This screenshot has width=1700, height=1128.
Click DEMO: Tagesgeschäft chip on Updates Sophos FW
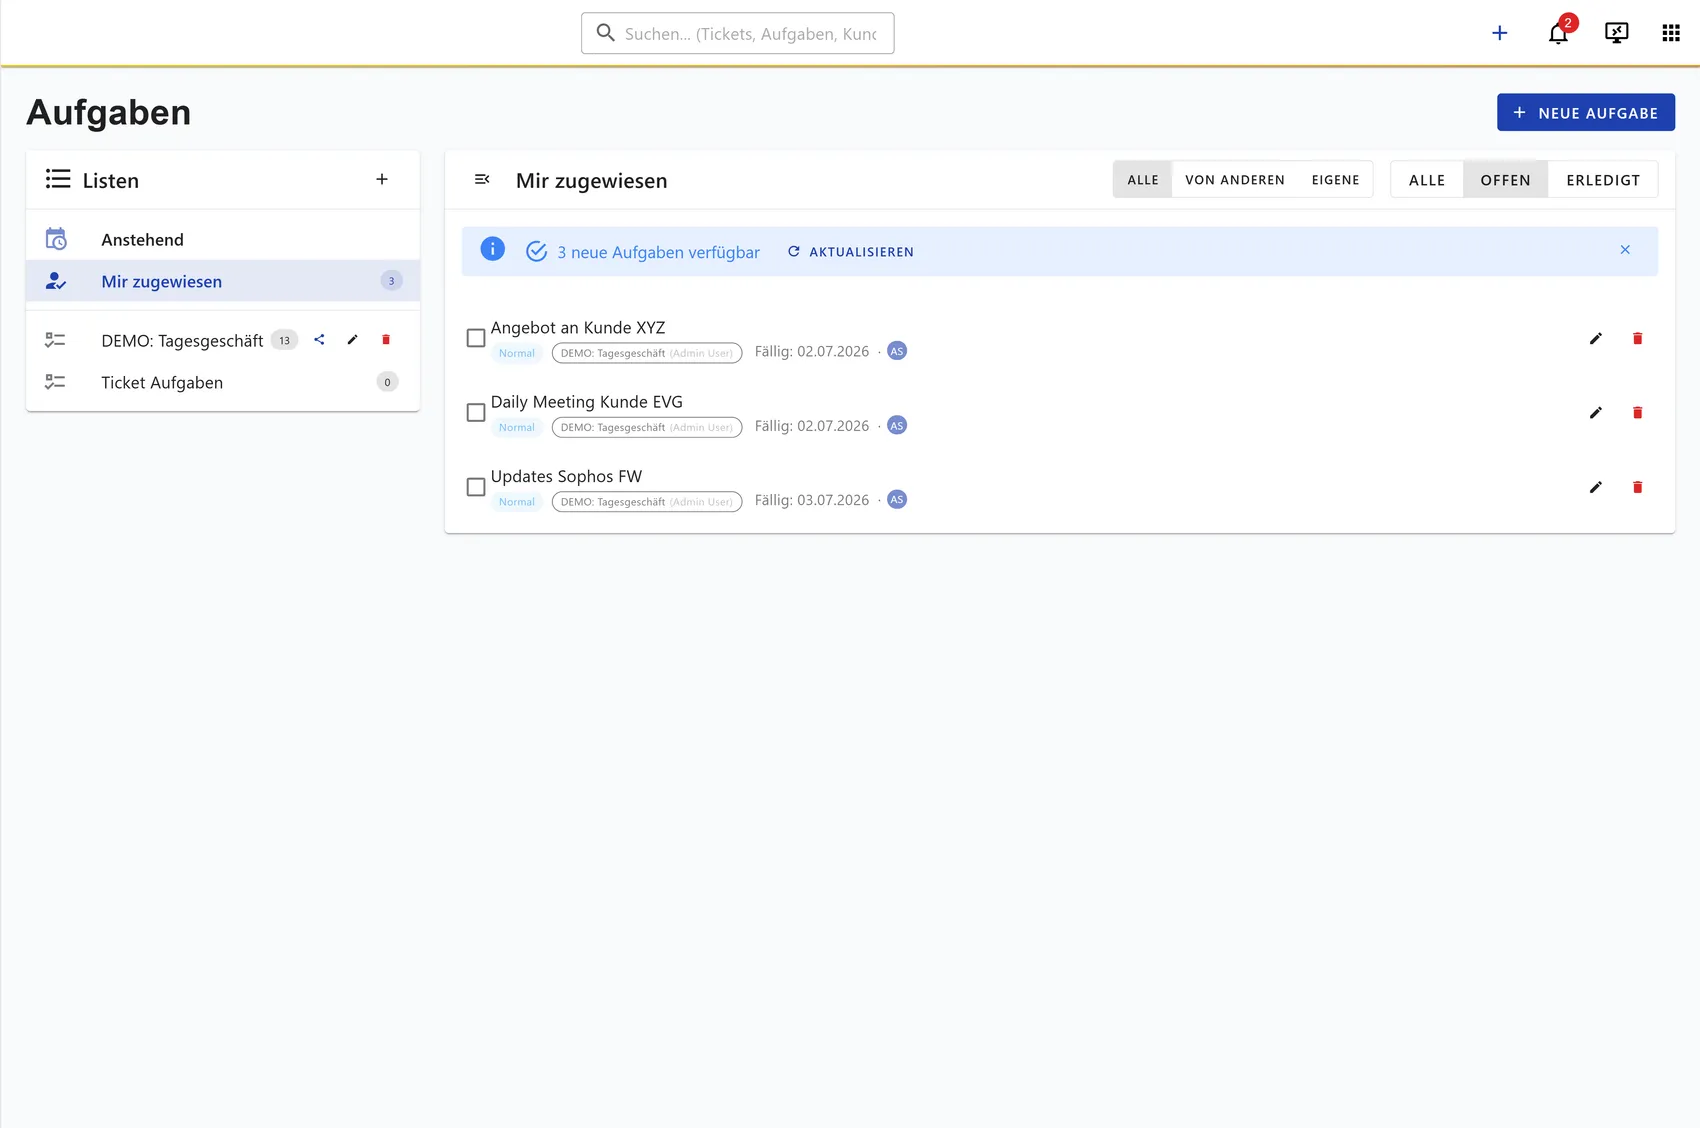coord(647,502)
